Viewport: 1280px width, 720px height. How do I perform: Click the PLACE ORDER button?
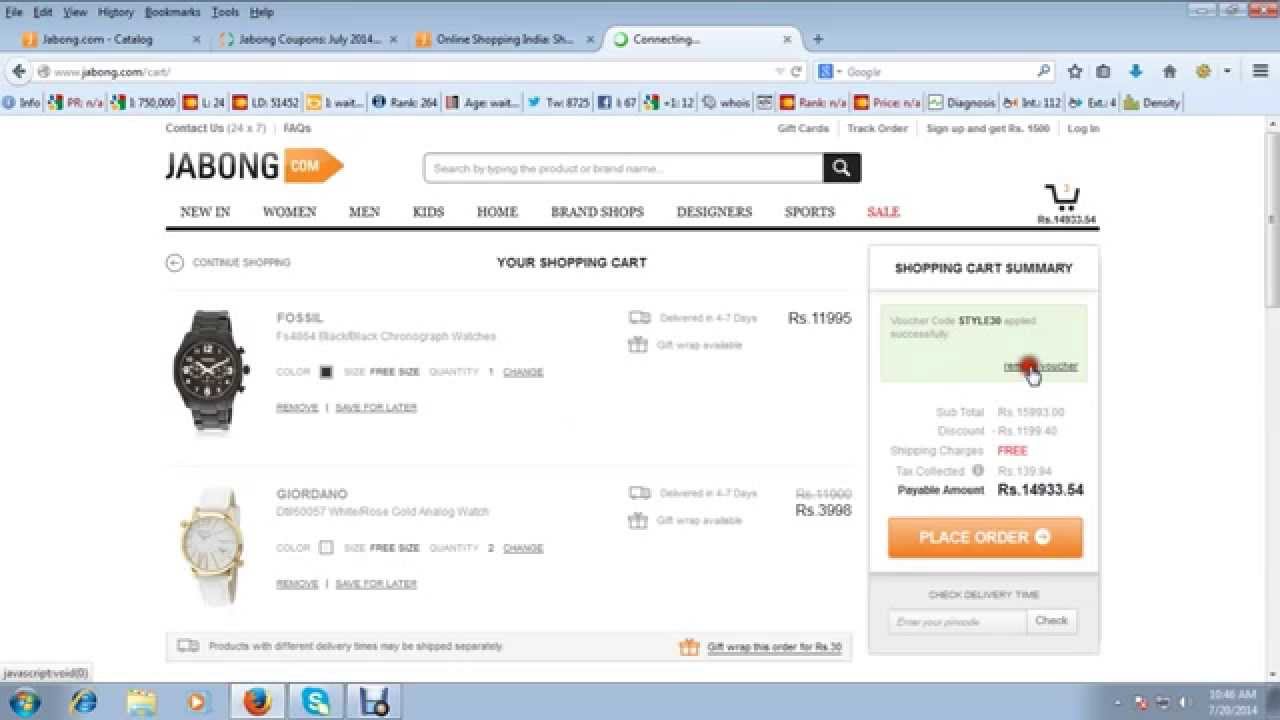[985, 537]
